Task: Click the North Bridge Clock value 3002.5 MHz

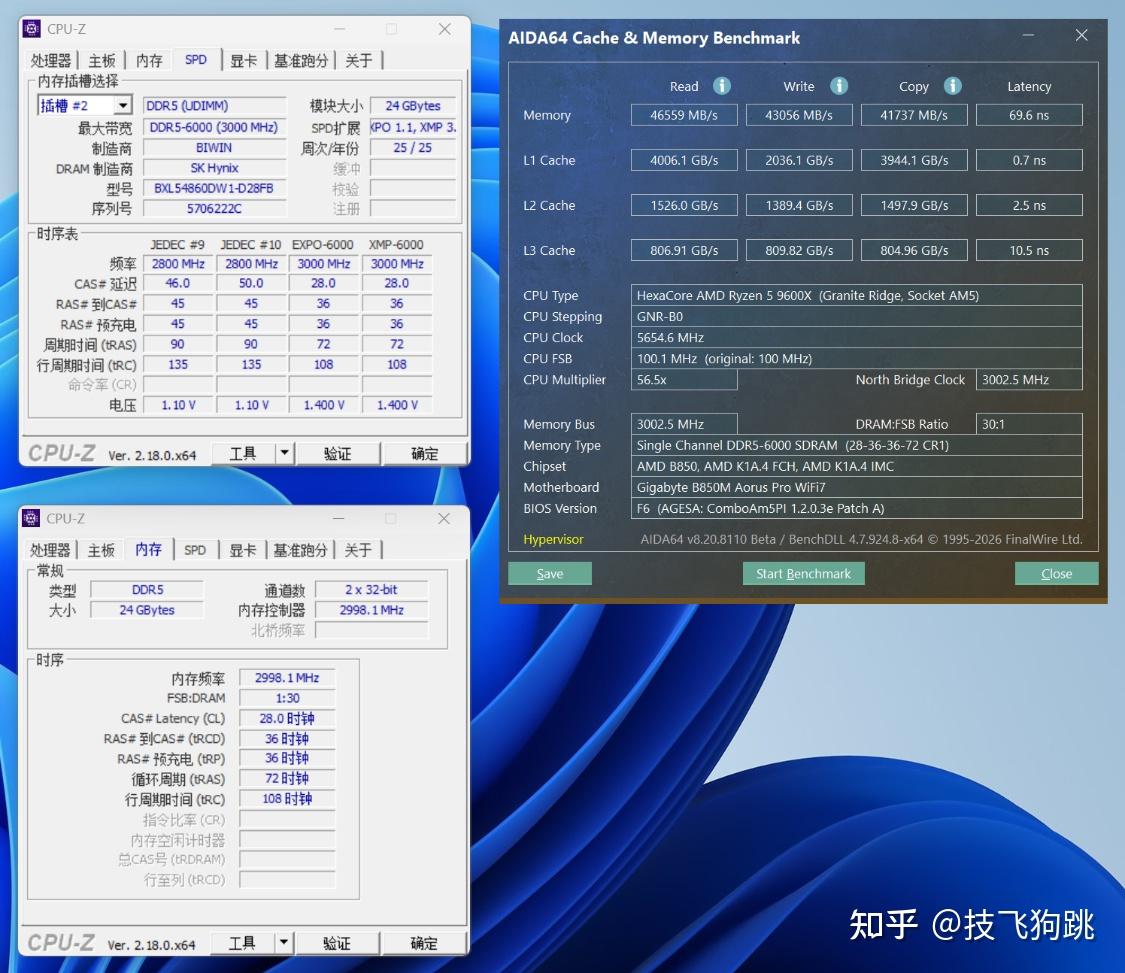Action: pos(1029,380)
